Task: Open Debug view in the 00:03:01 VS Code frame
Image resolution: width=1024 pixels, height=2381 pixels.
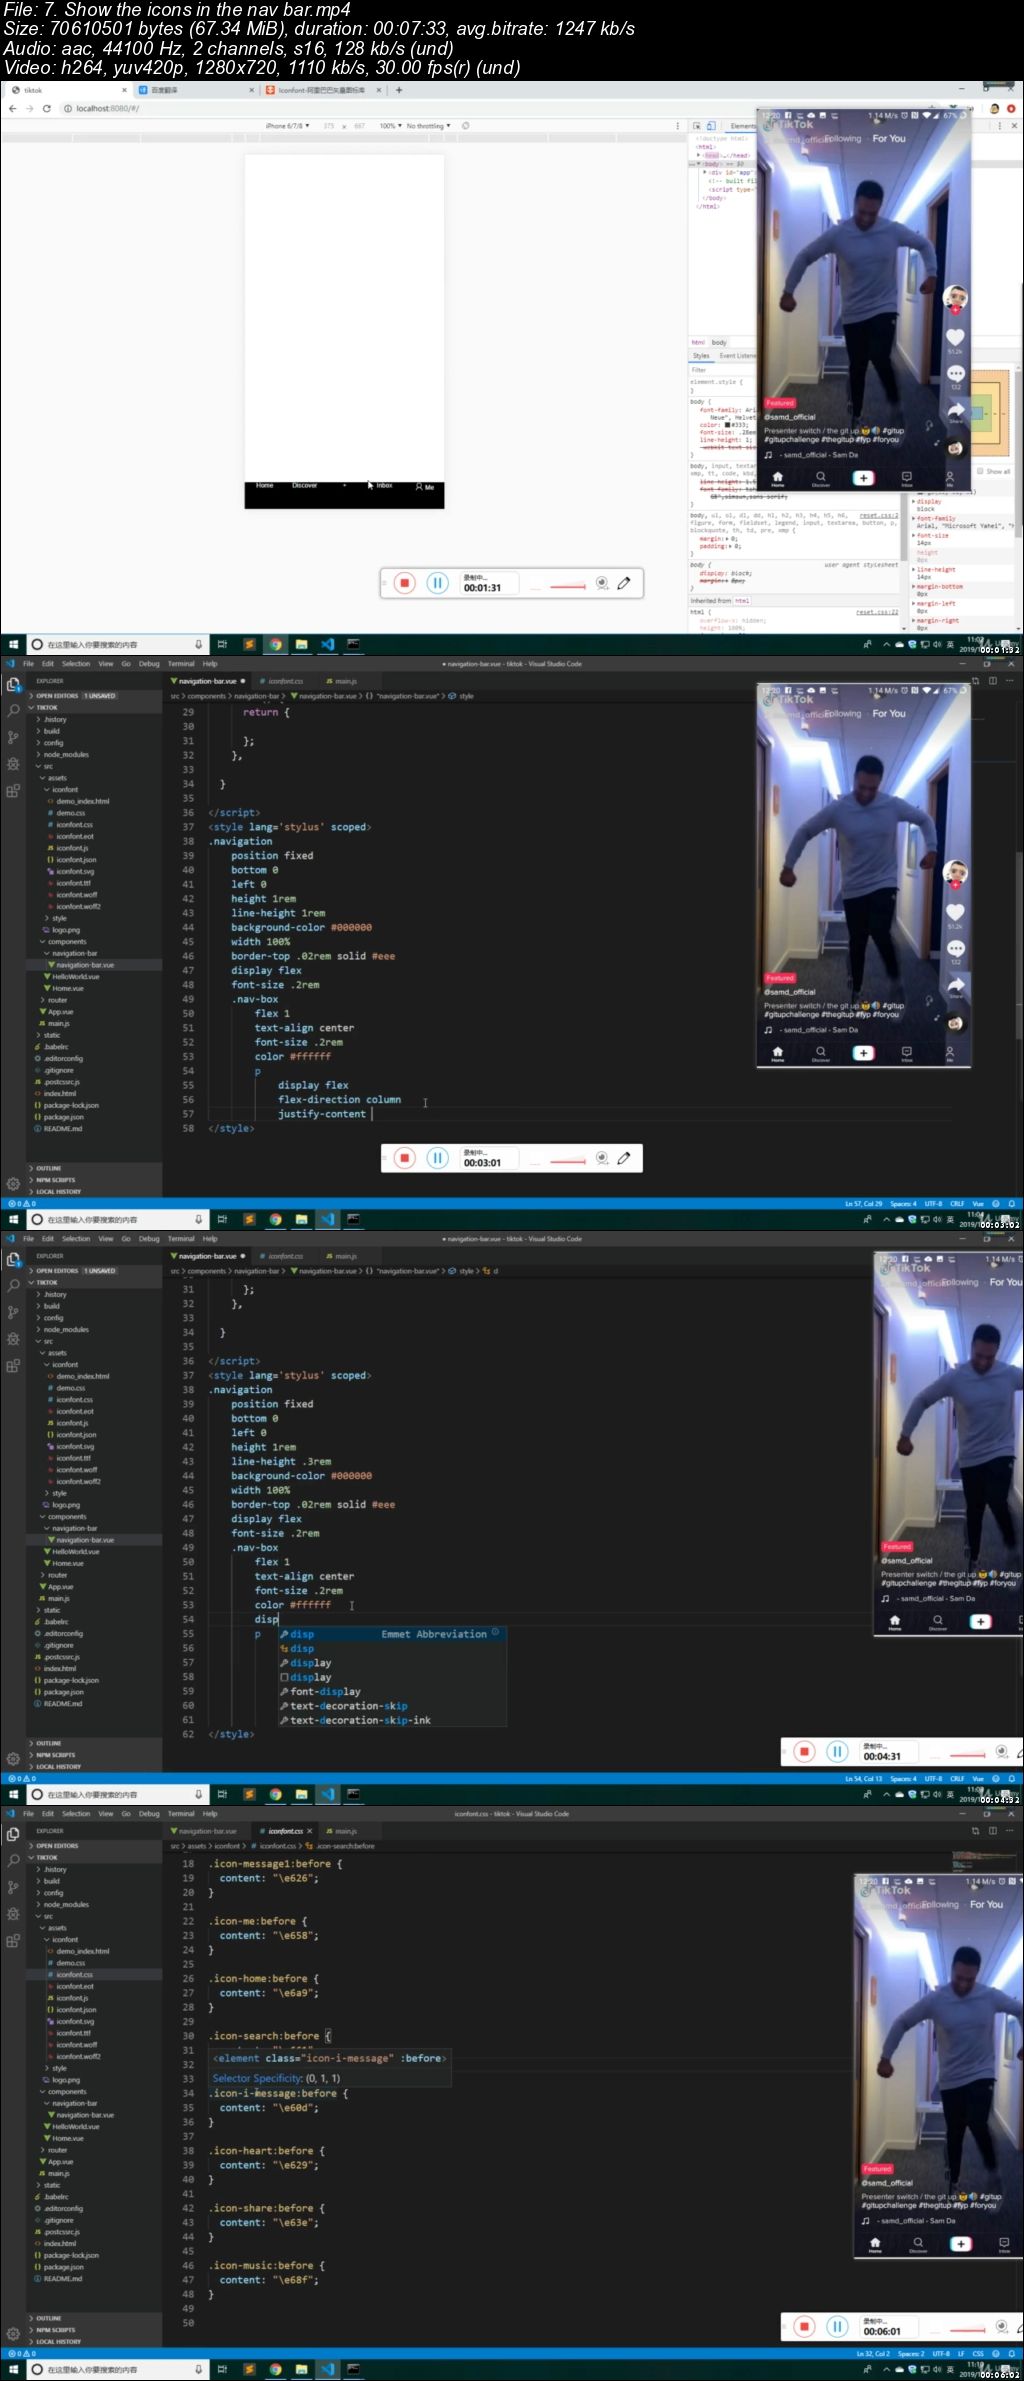Action: (13, 764)
